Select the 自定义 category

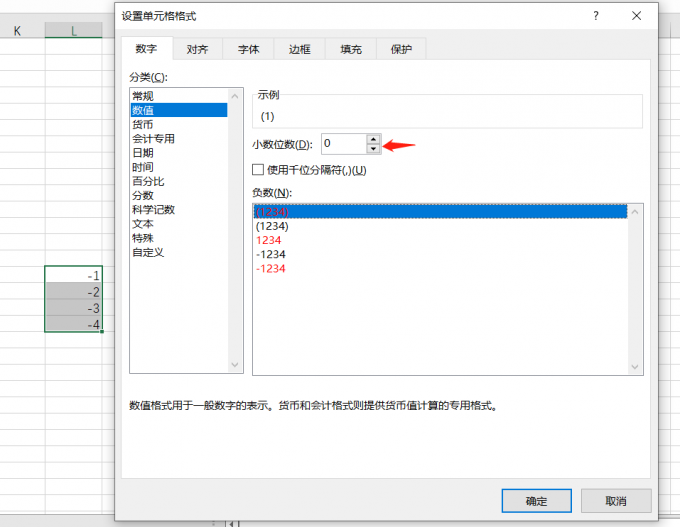179,252
